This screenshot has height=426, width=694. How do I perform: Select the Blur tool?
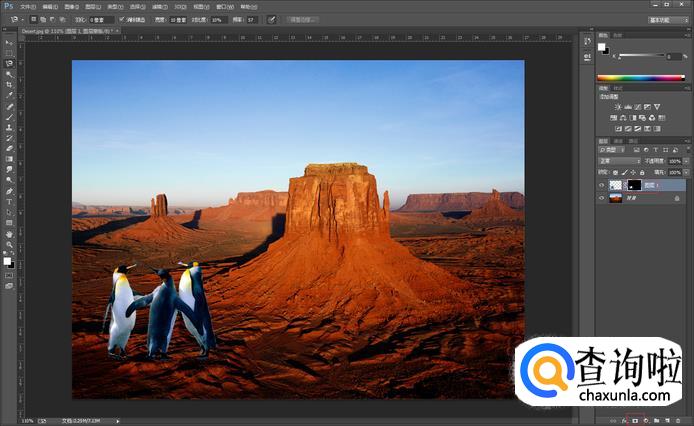(9, 170)
